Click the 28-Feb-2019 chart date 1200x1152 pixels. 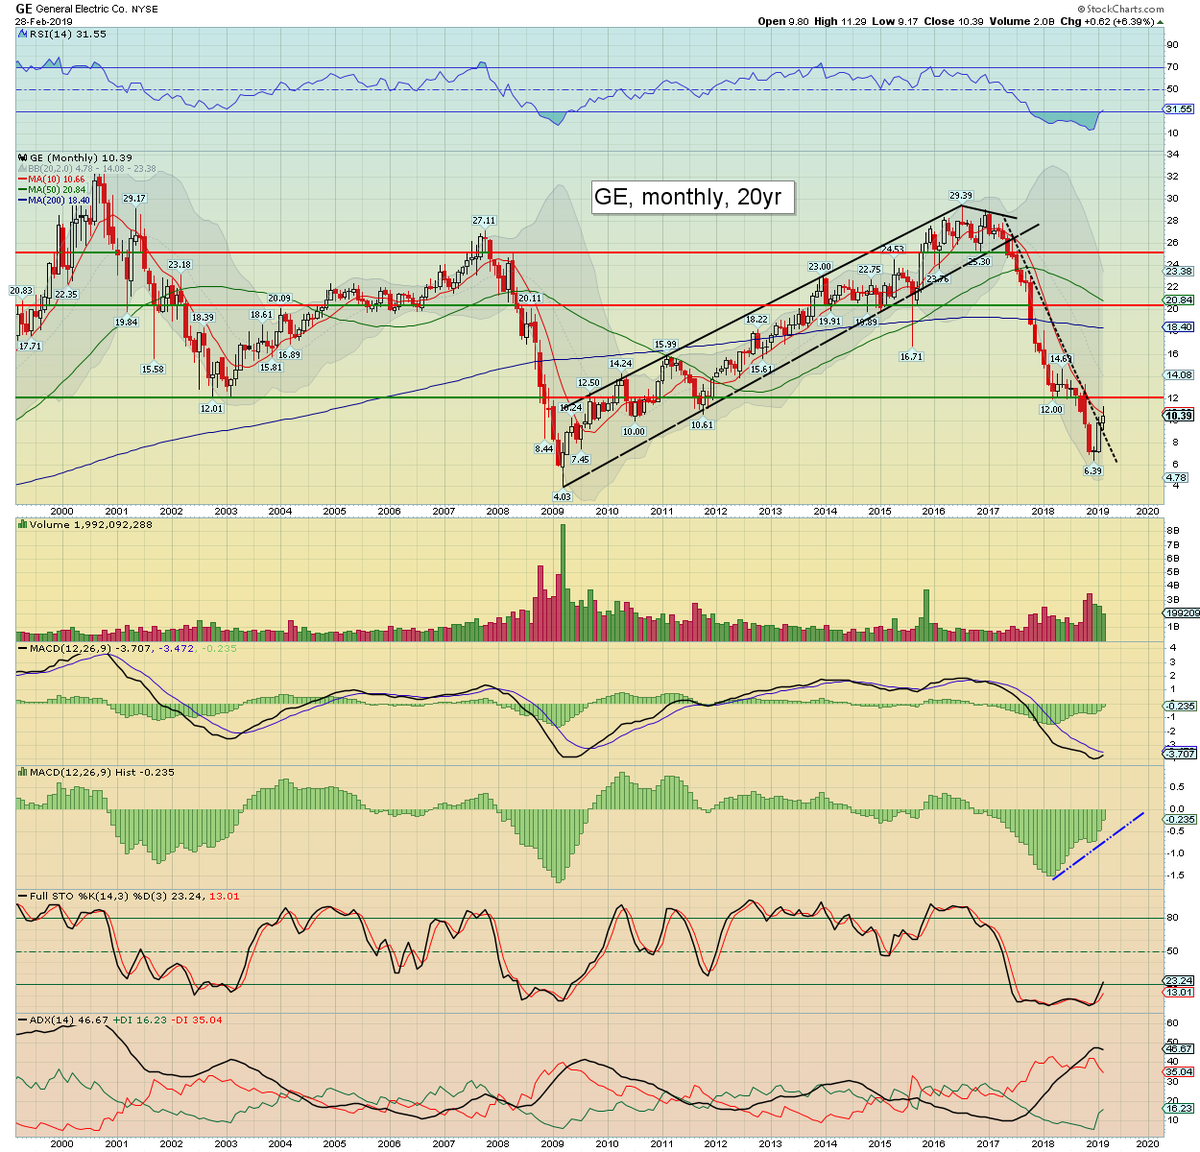tap(44, 21)
